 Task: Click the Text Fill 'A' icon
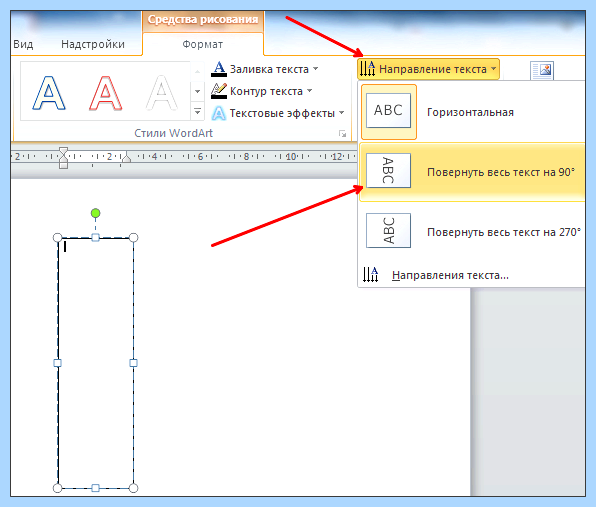pyautogui.click(x=219, y=69)
